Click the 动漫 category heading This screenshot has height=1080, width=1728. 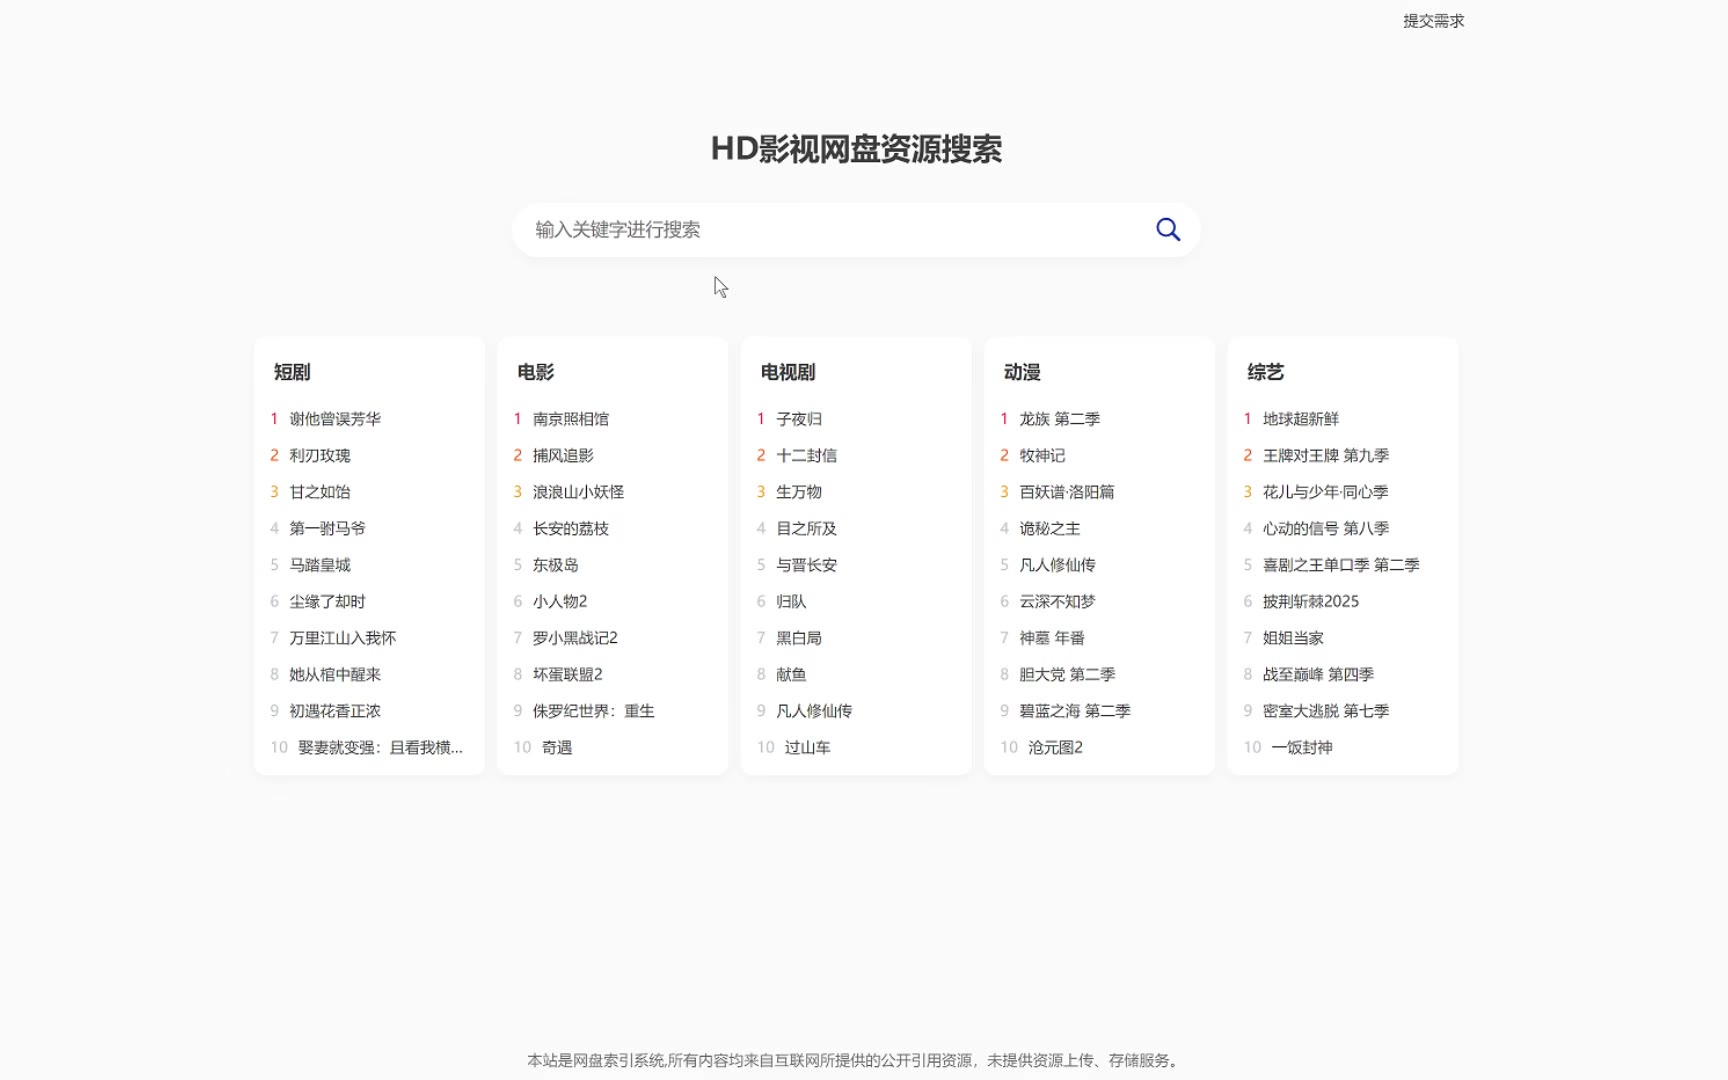tap(1022, 372)
